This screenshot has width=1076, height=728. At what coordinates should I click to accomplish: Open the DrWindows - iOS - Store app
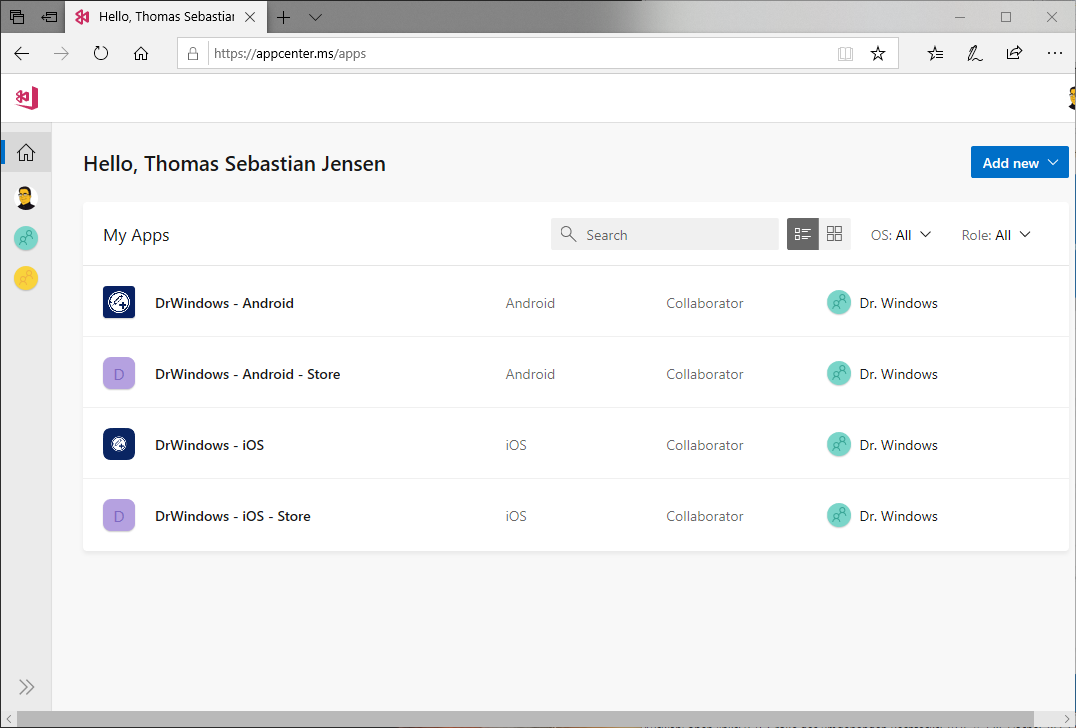(x=233, y=516)
